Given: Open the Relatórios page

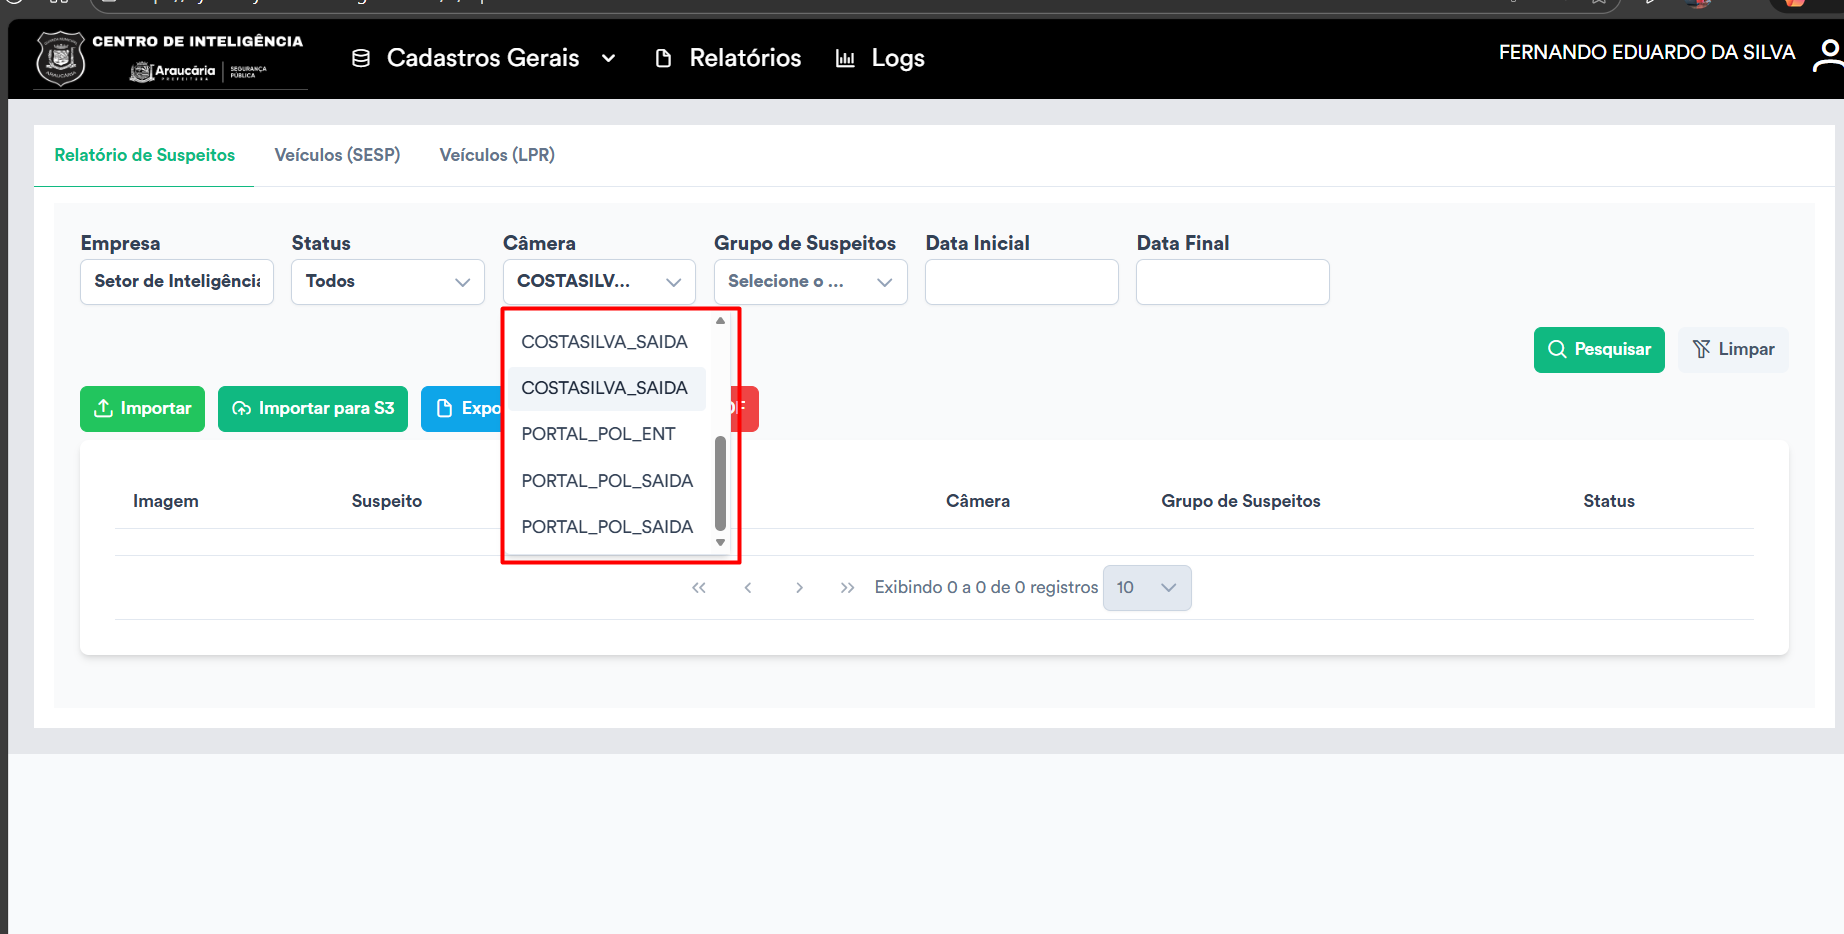Looking at the screenshot, I should tap(728, 58).
